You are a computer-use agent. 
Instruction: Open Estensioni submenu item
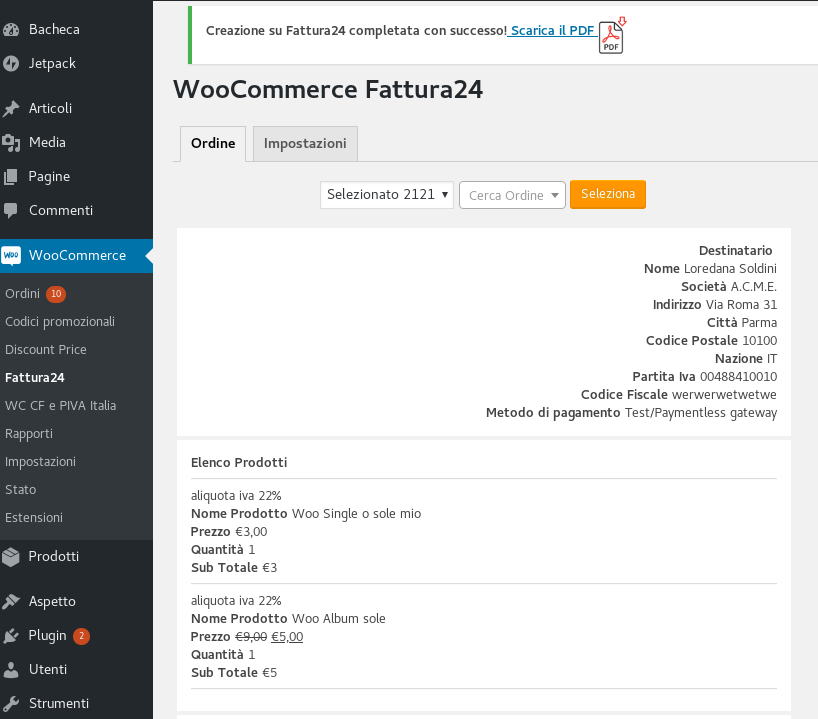34,518
